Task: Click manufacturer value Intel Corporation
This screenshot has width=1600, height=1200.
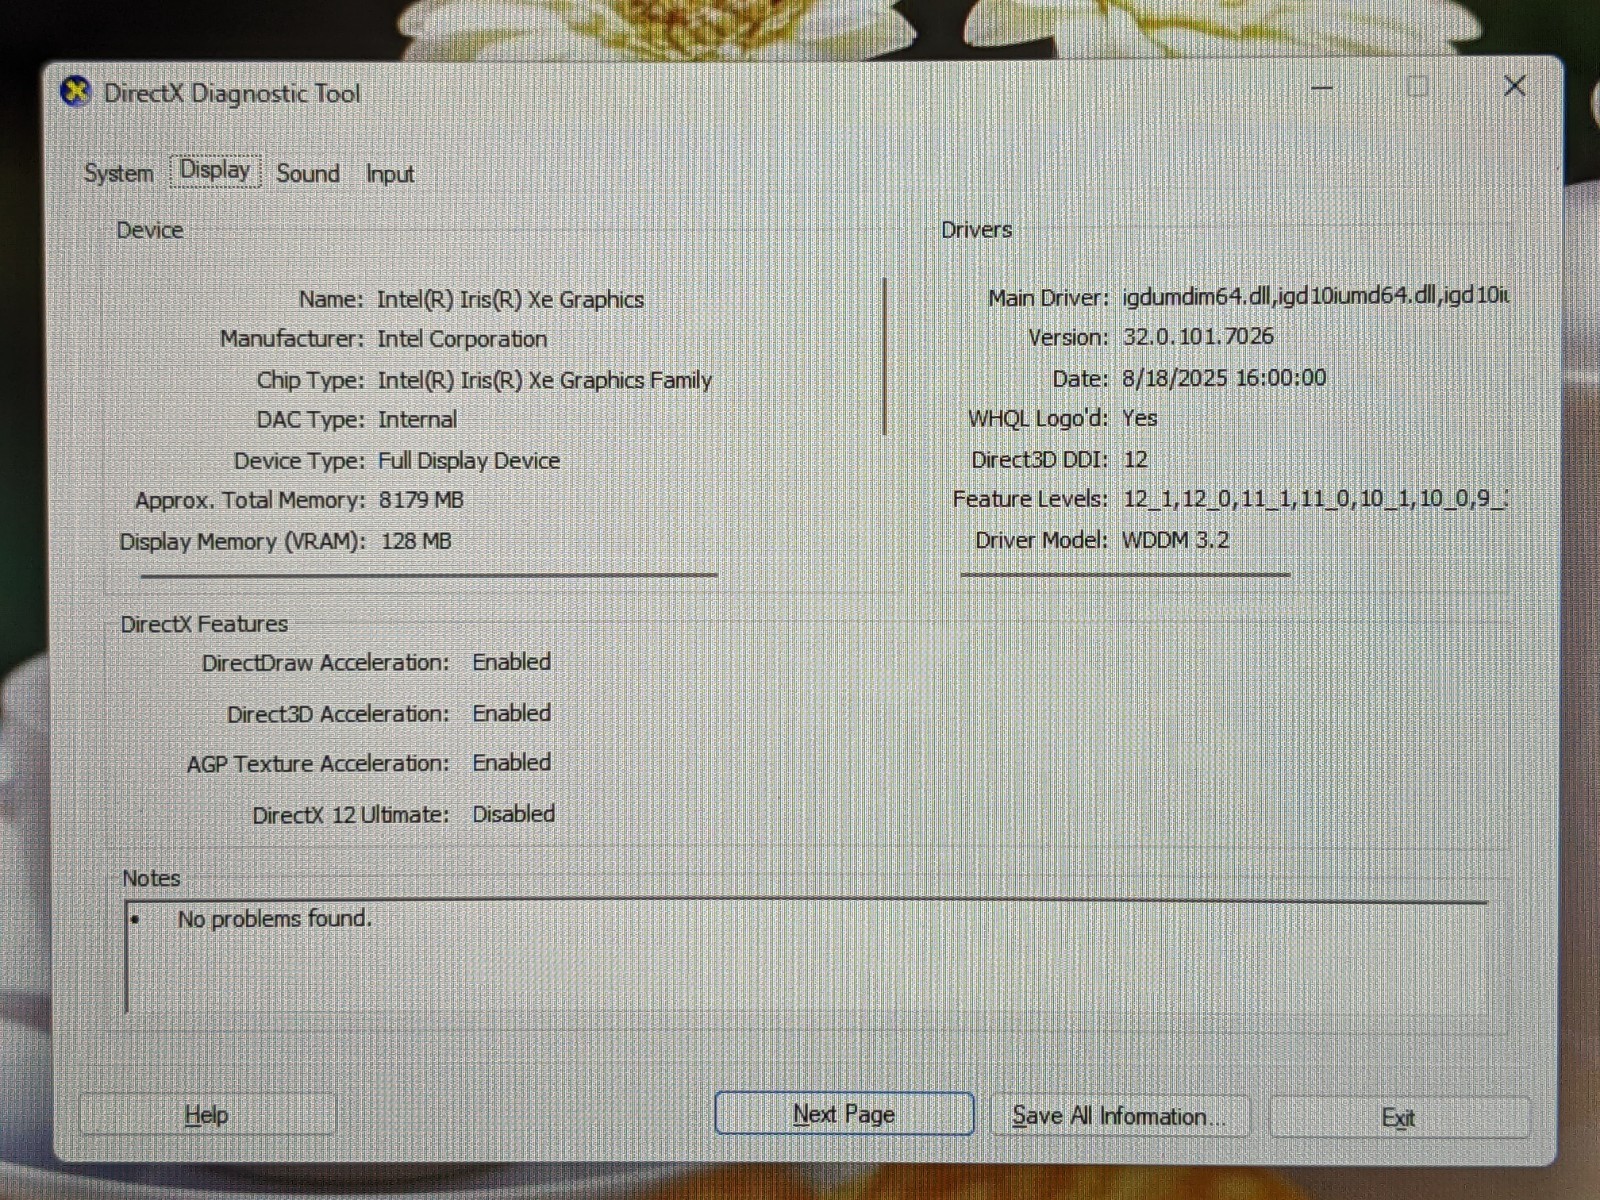Action: point(462,339)
